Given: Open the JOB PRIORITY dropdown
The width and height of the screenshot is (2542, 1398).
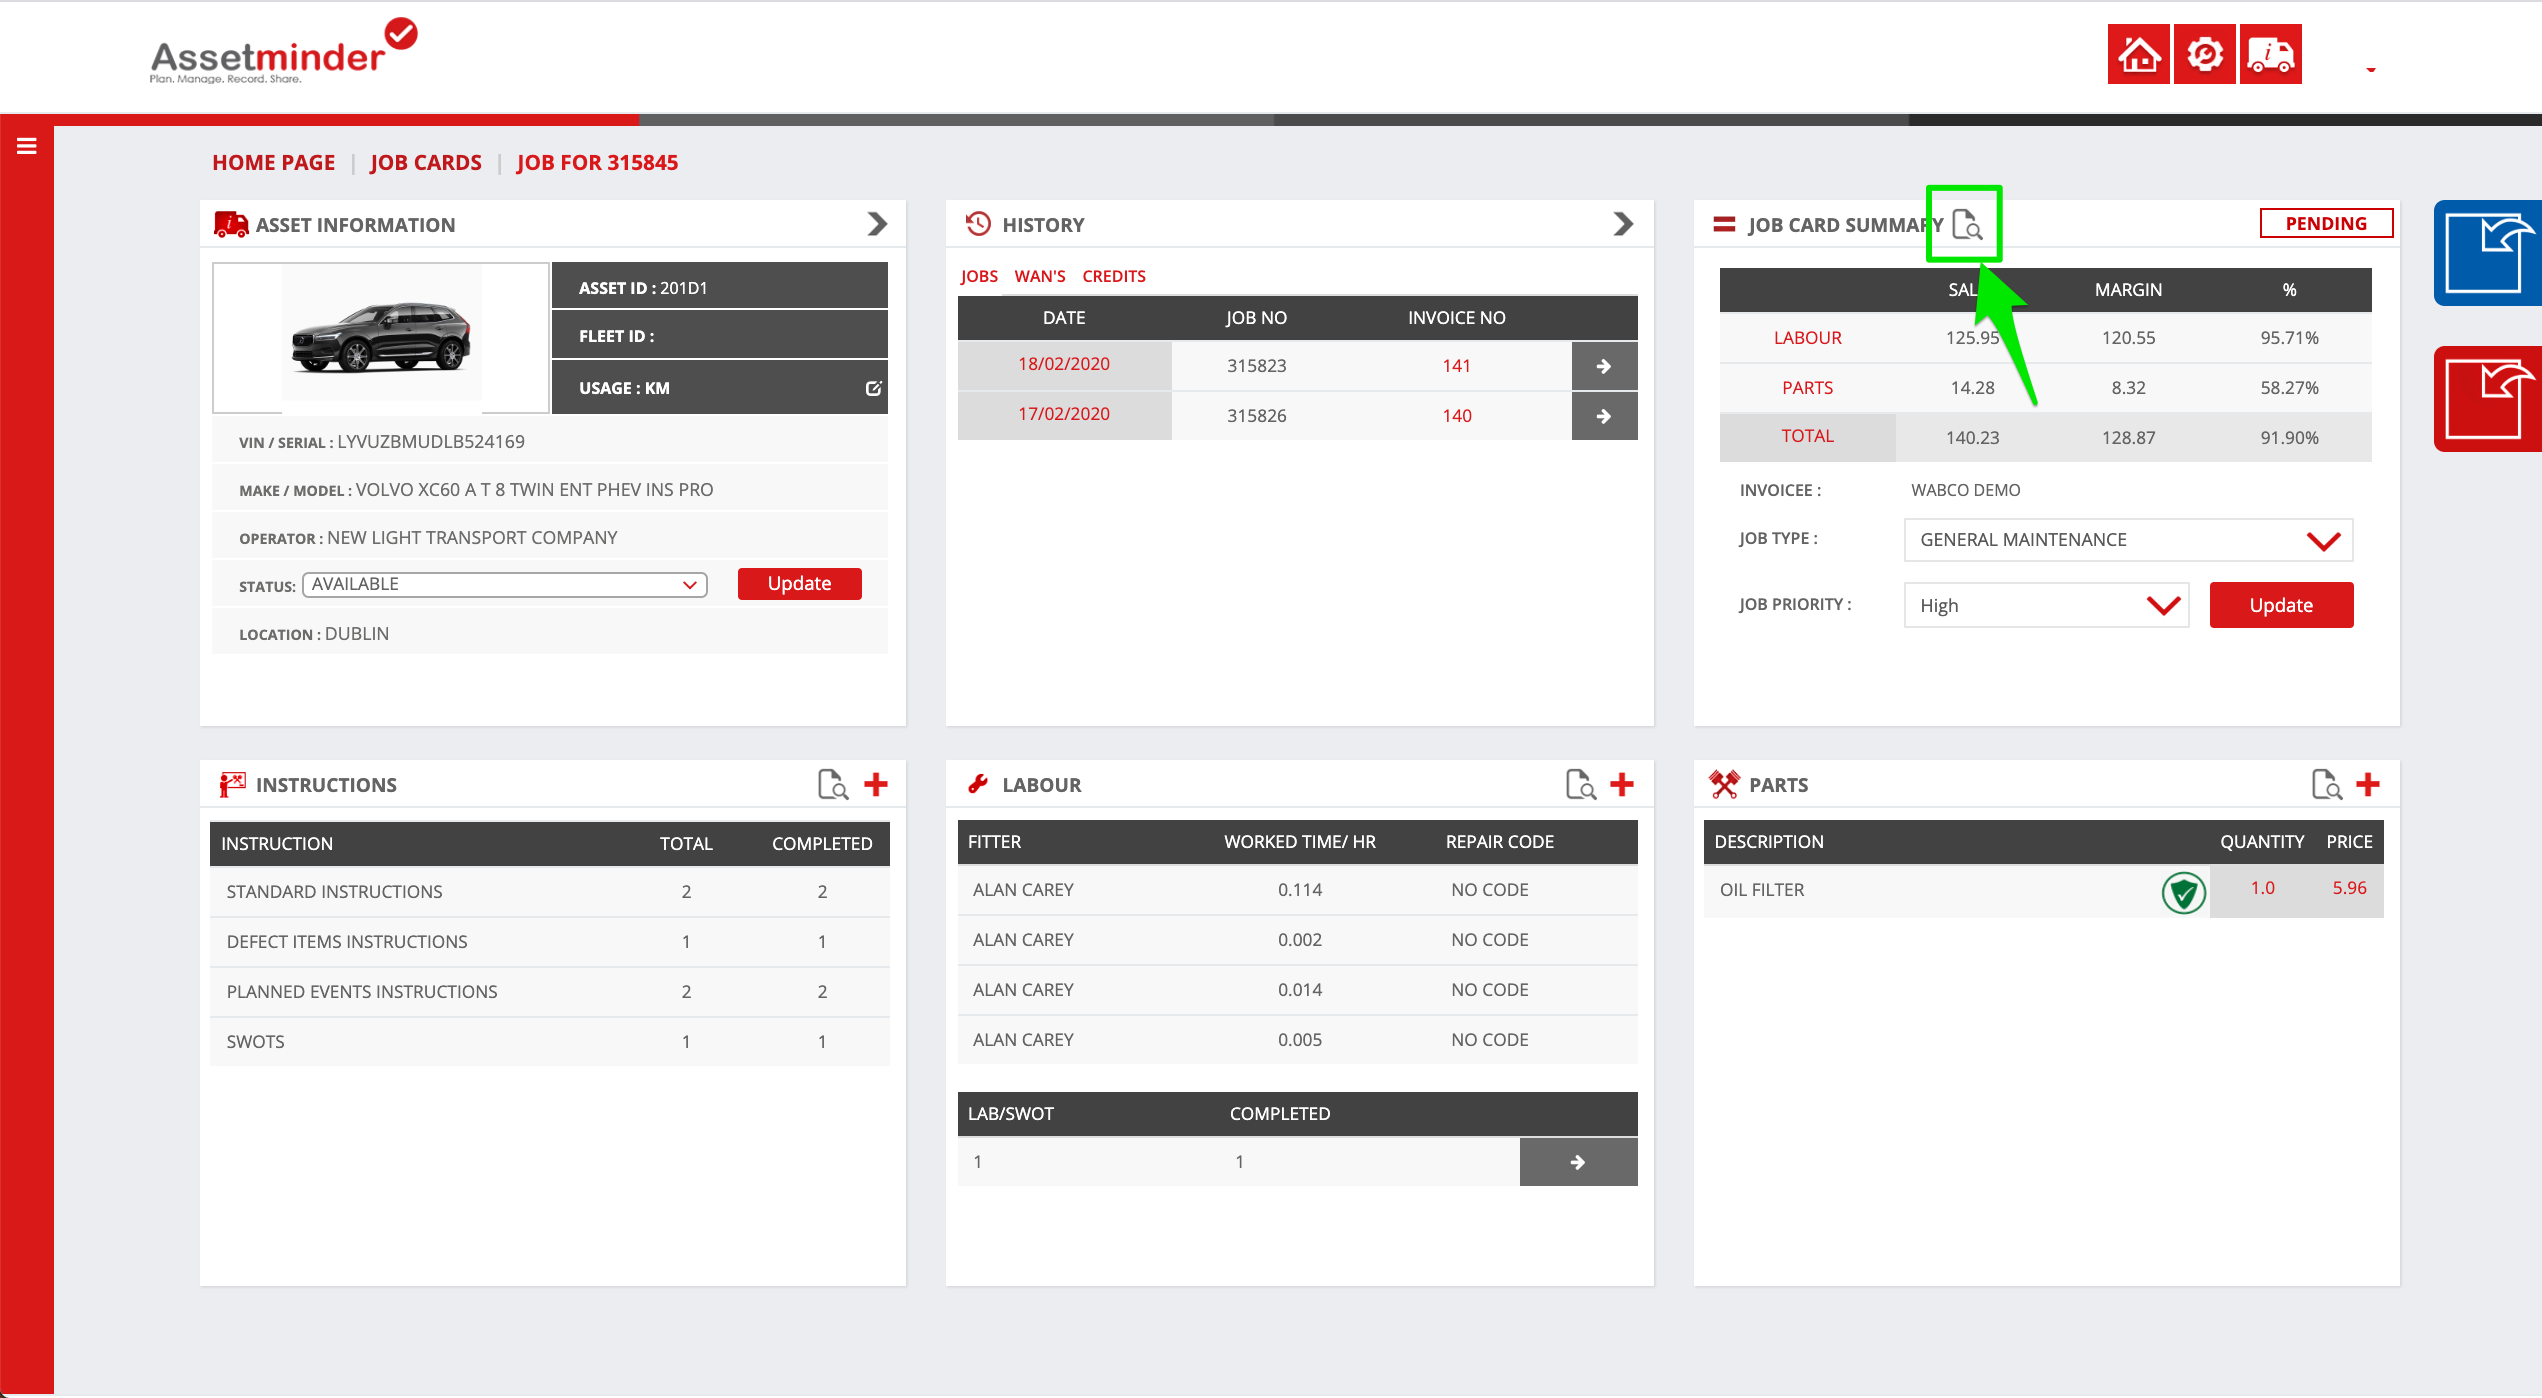Looking at the screenshot, I should click(x=2046, y=606).
